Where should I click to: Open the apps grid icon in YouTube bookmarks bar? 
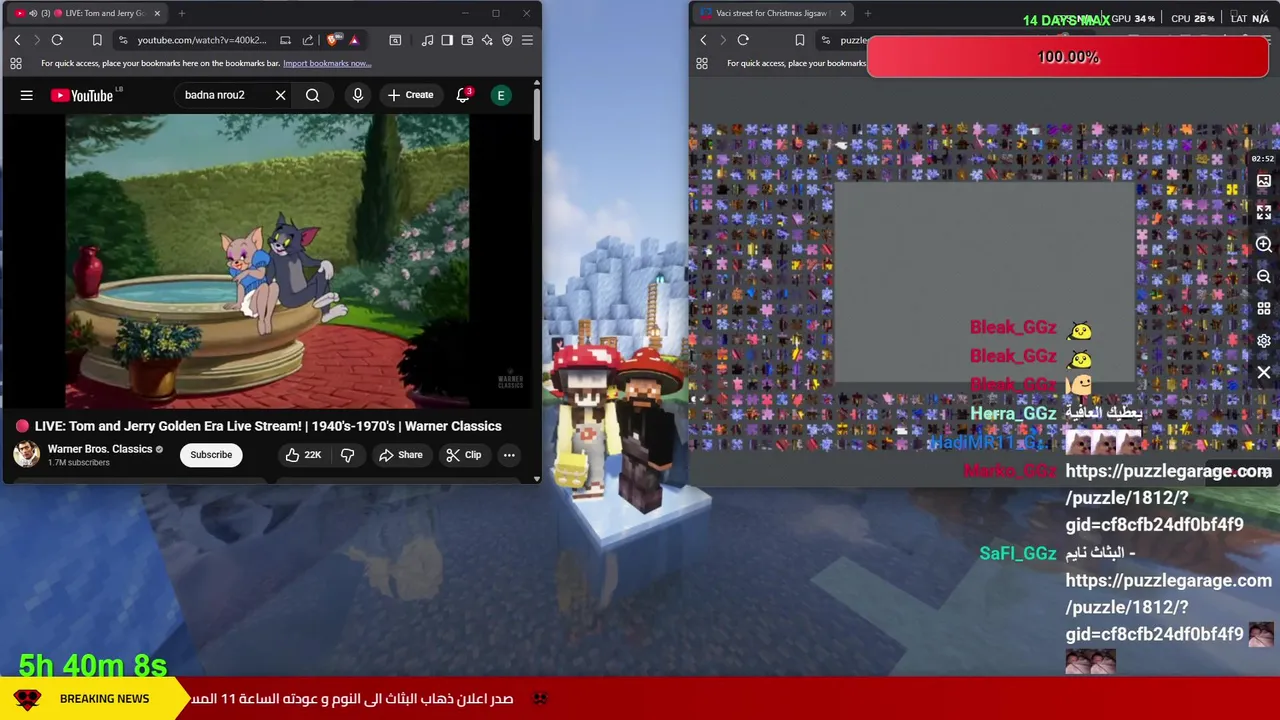(16, 63)
